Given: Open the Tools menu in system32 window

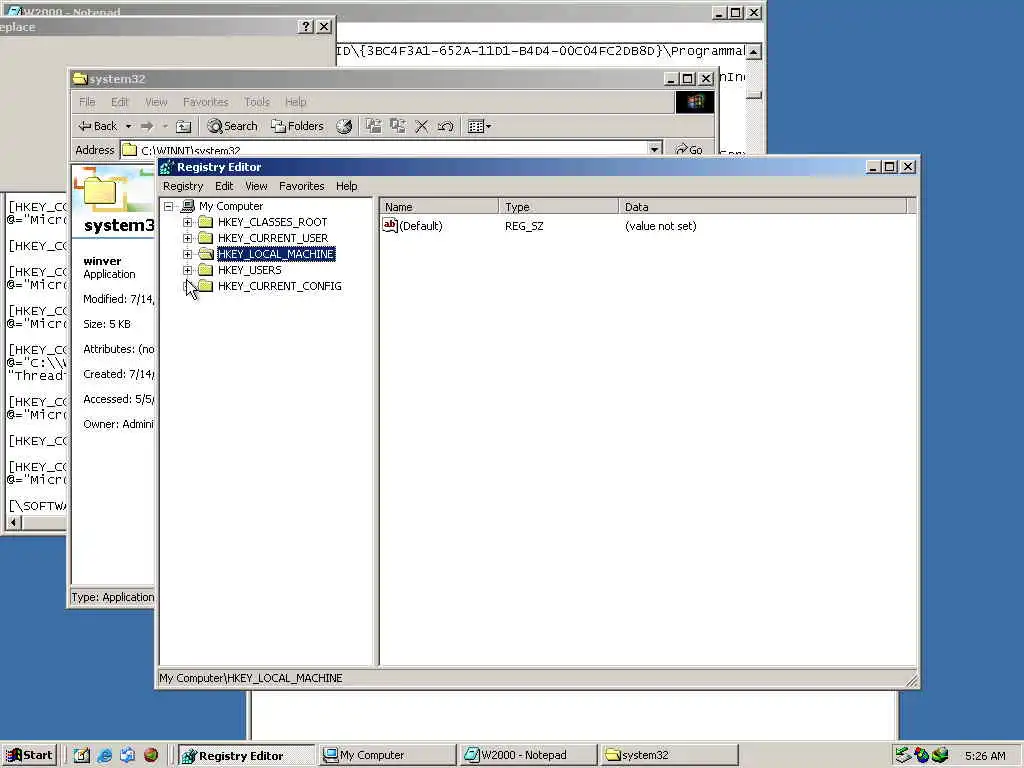Looking at the screenshot, I should coord(257,102).
